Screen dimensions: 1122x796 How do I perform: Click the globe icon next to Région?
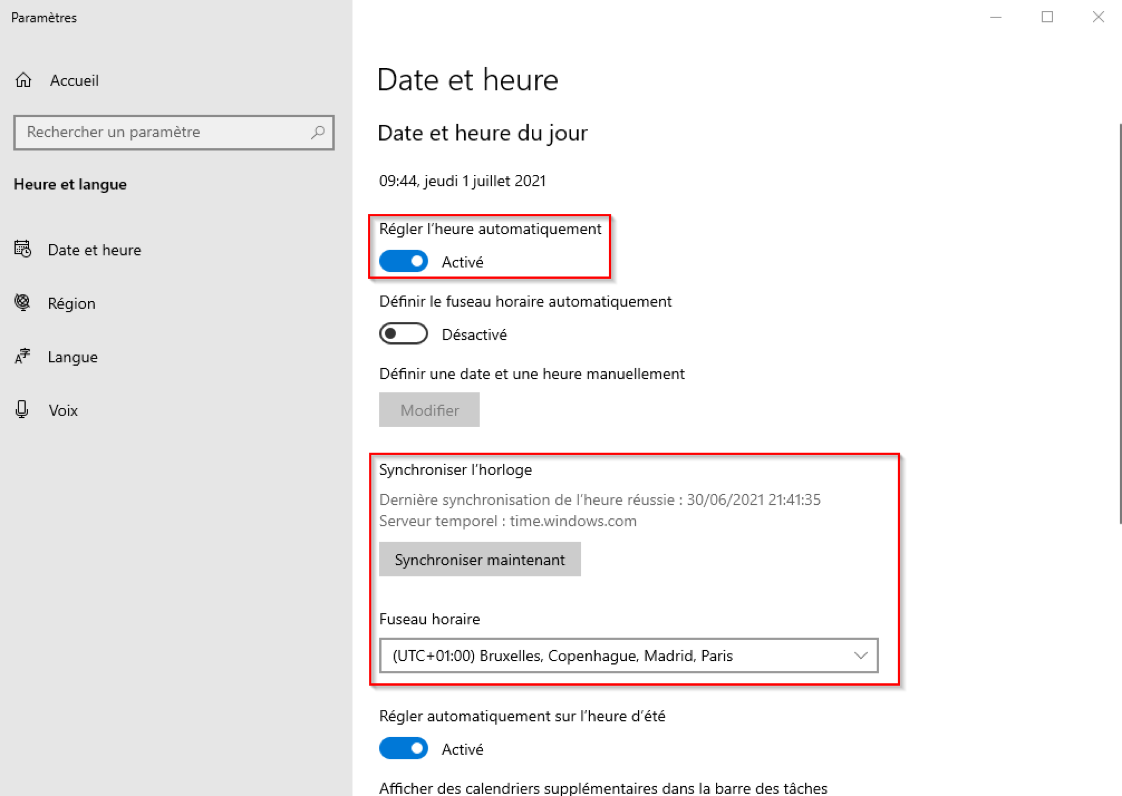[x=23, y=303]
